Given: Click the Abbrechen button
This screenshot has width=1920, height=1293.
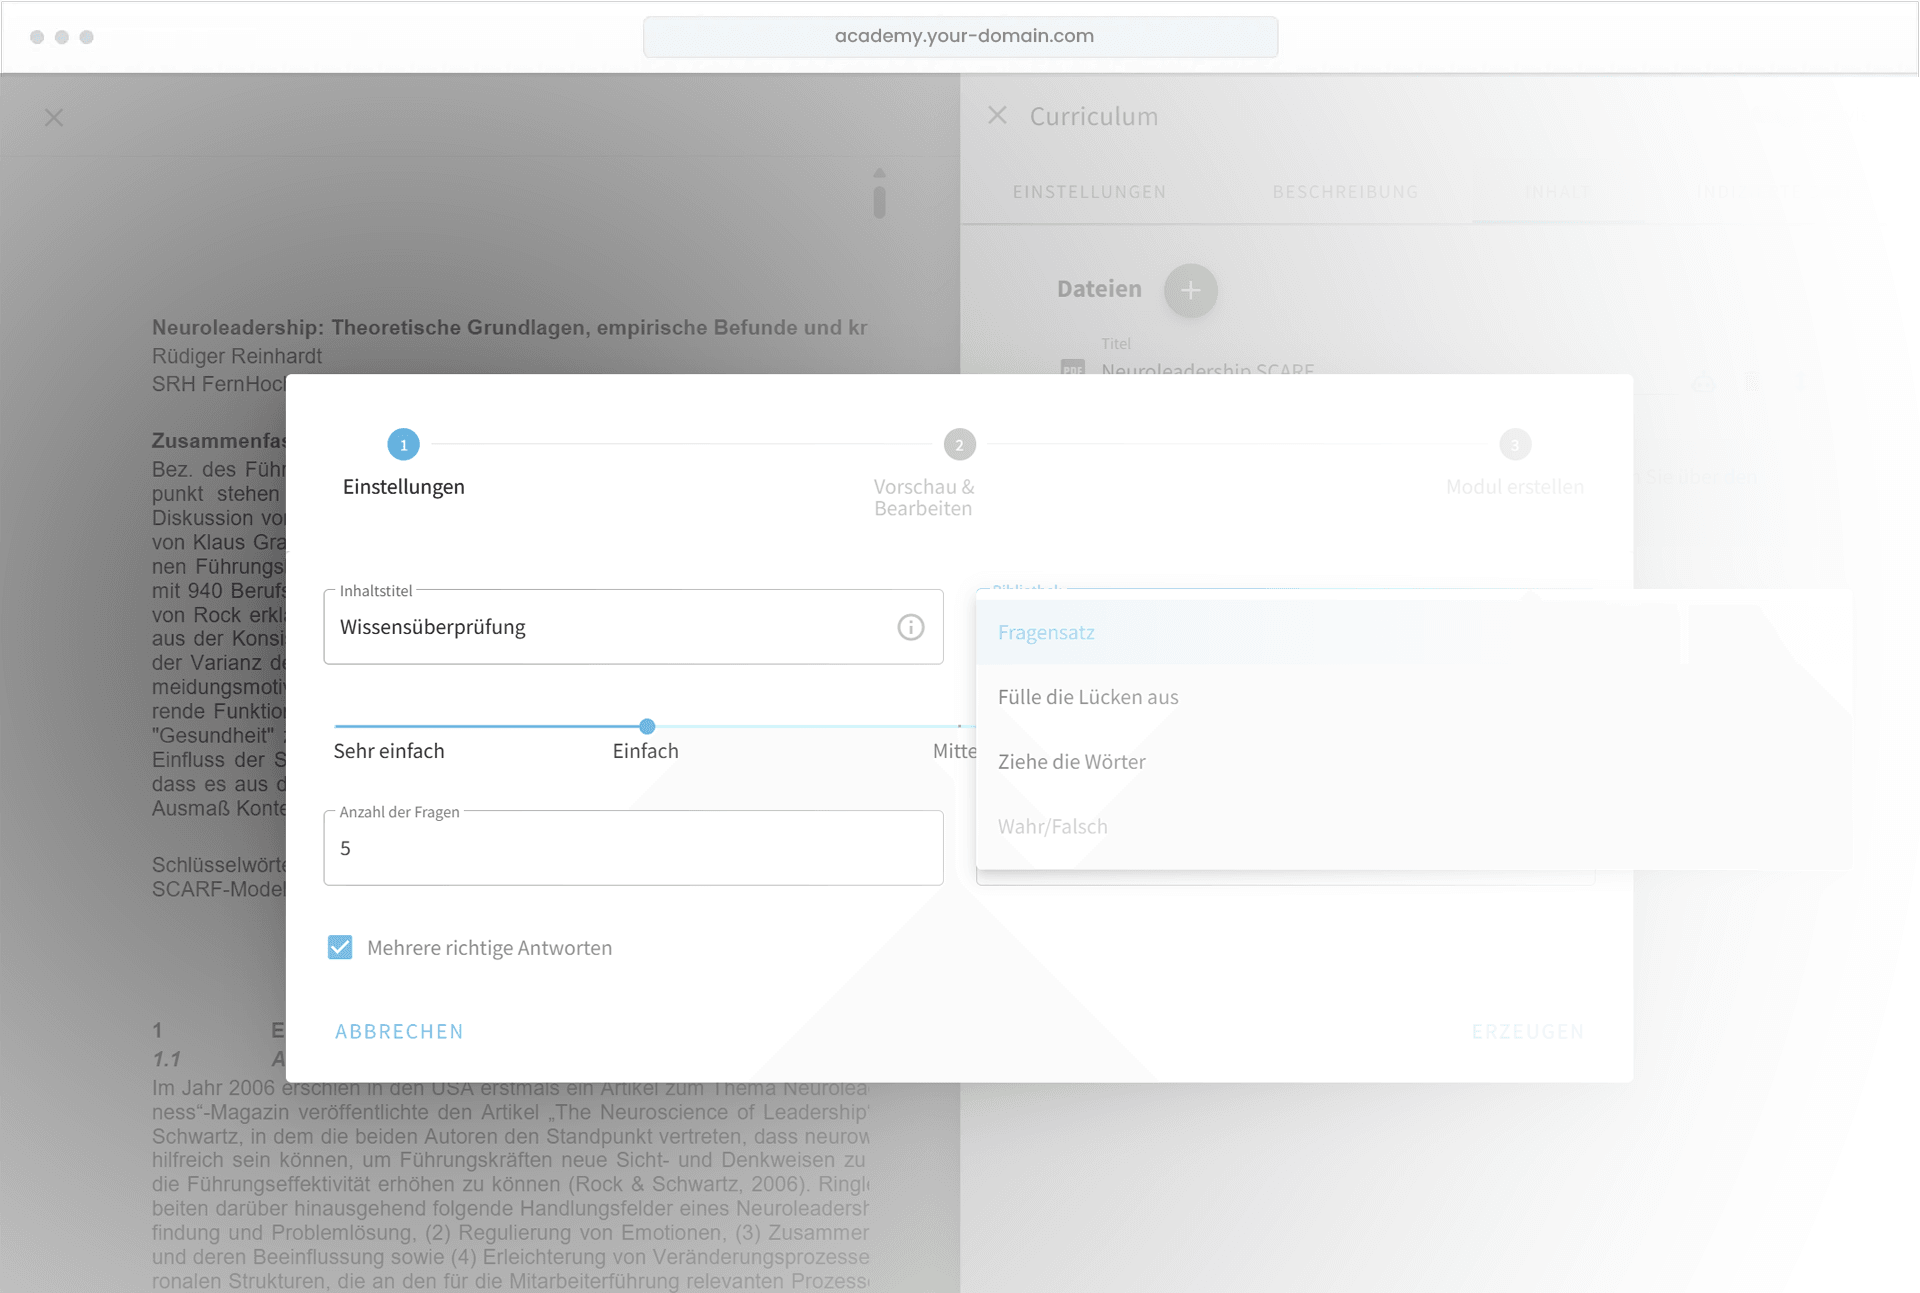Looking at the screenshot, I should (x=399, y=1031).
